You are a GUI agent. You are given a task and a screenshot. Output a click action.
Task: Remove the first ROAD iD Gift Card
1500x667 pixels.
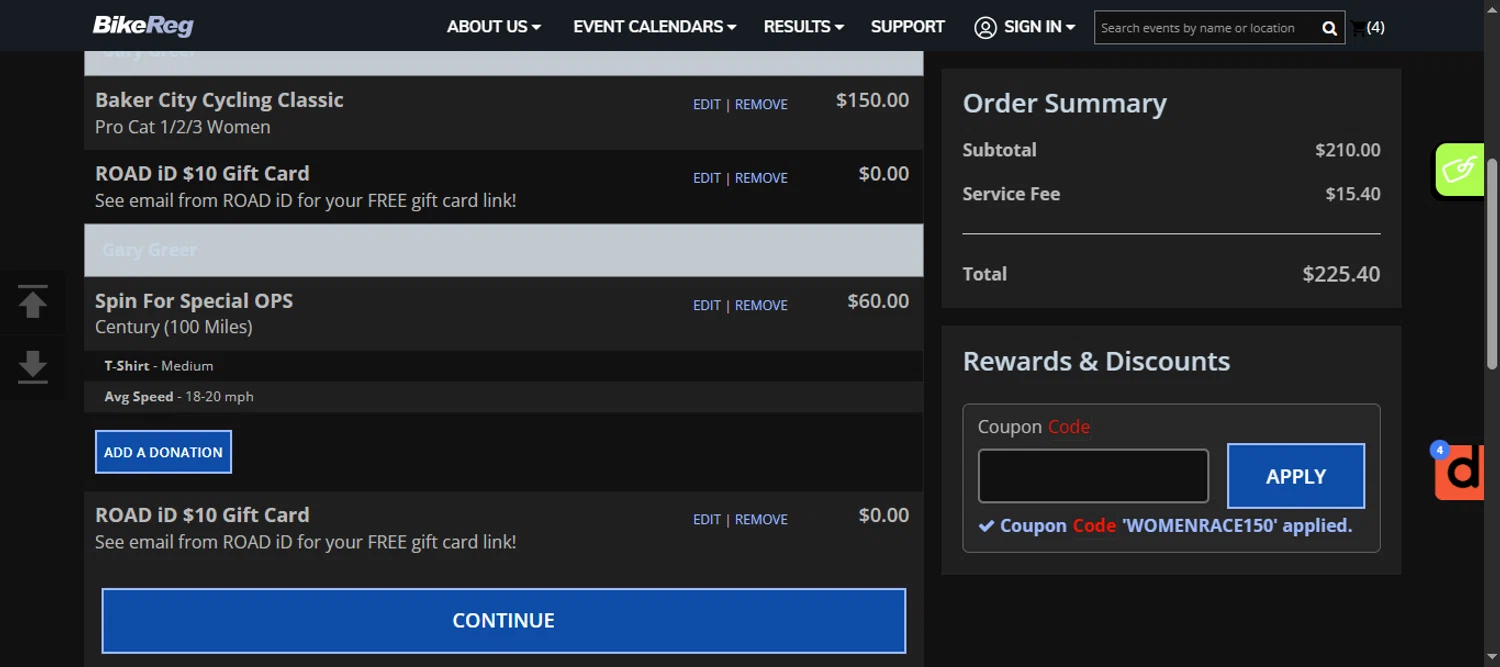pos(761,178)
